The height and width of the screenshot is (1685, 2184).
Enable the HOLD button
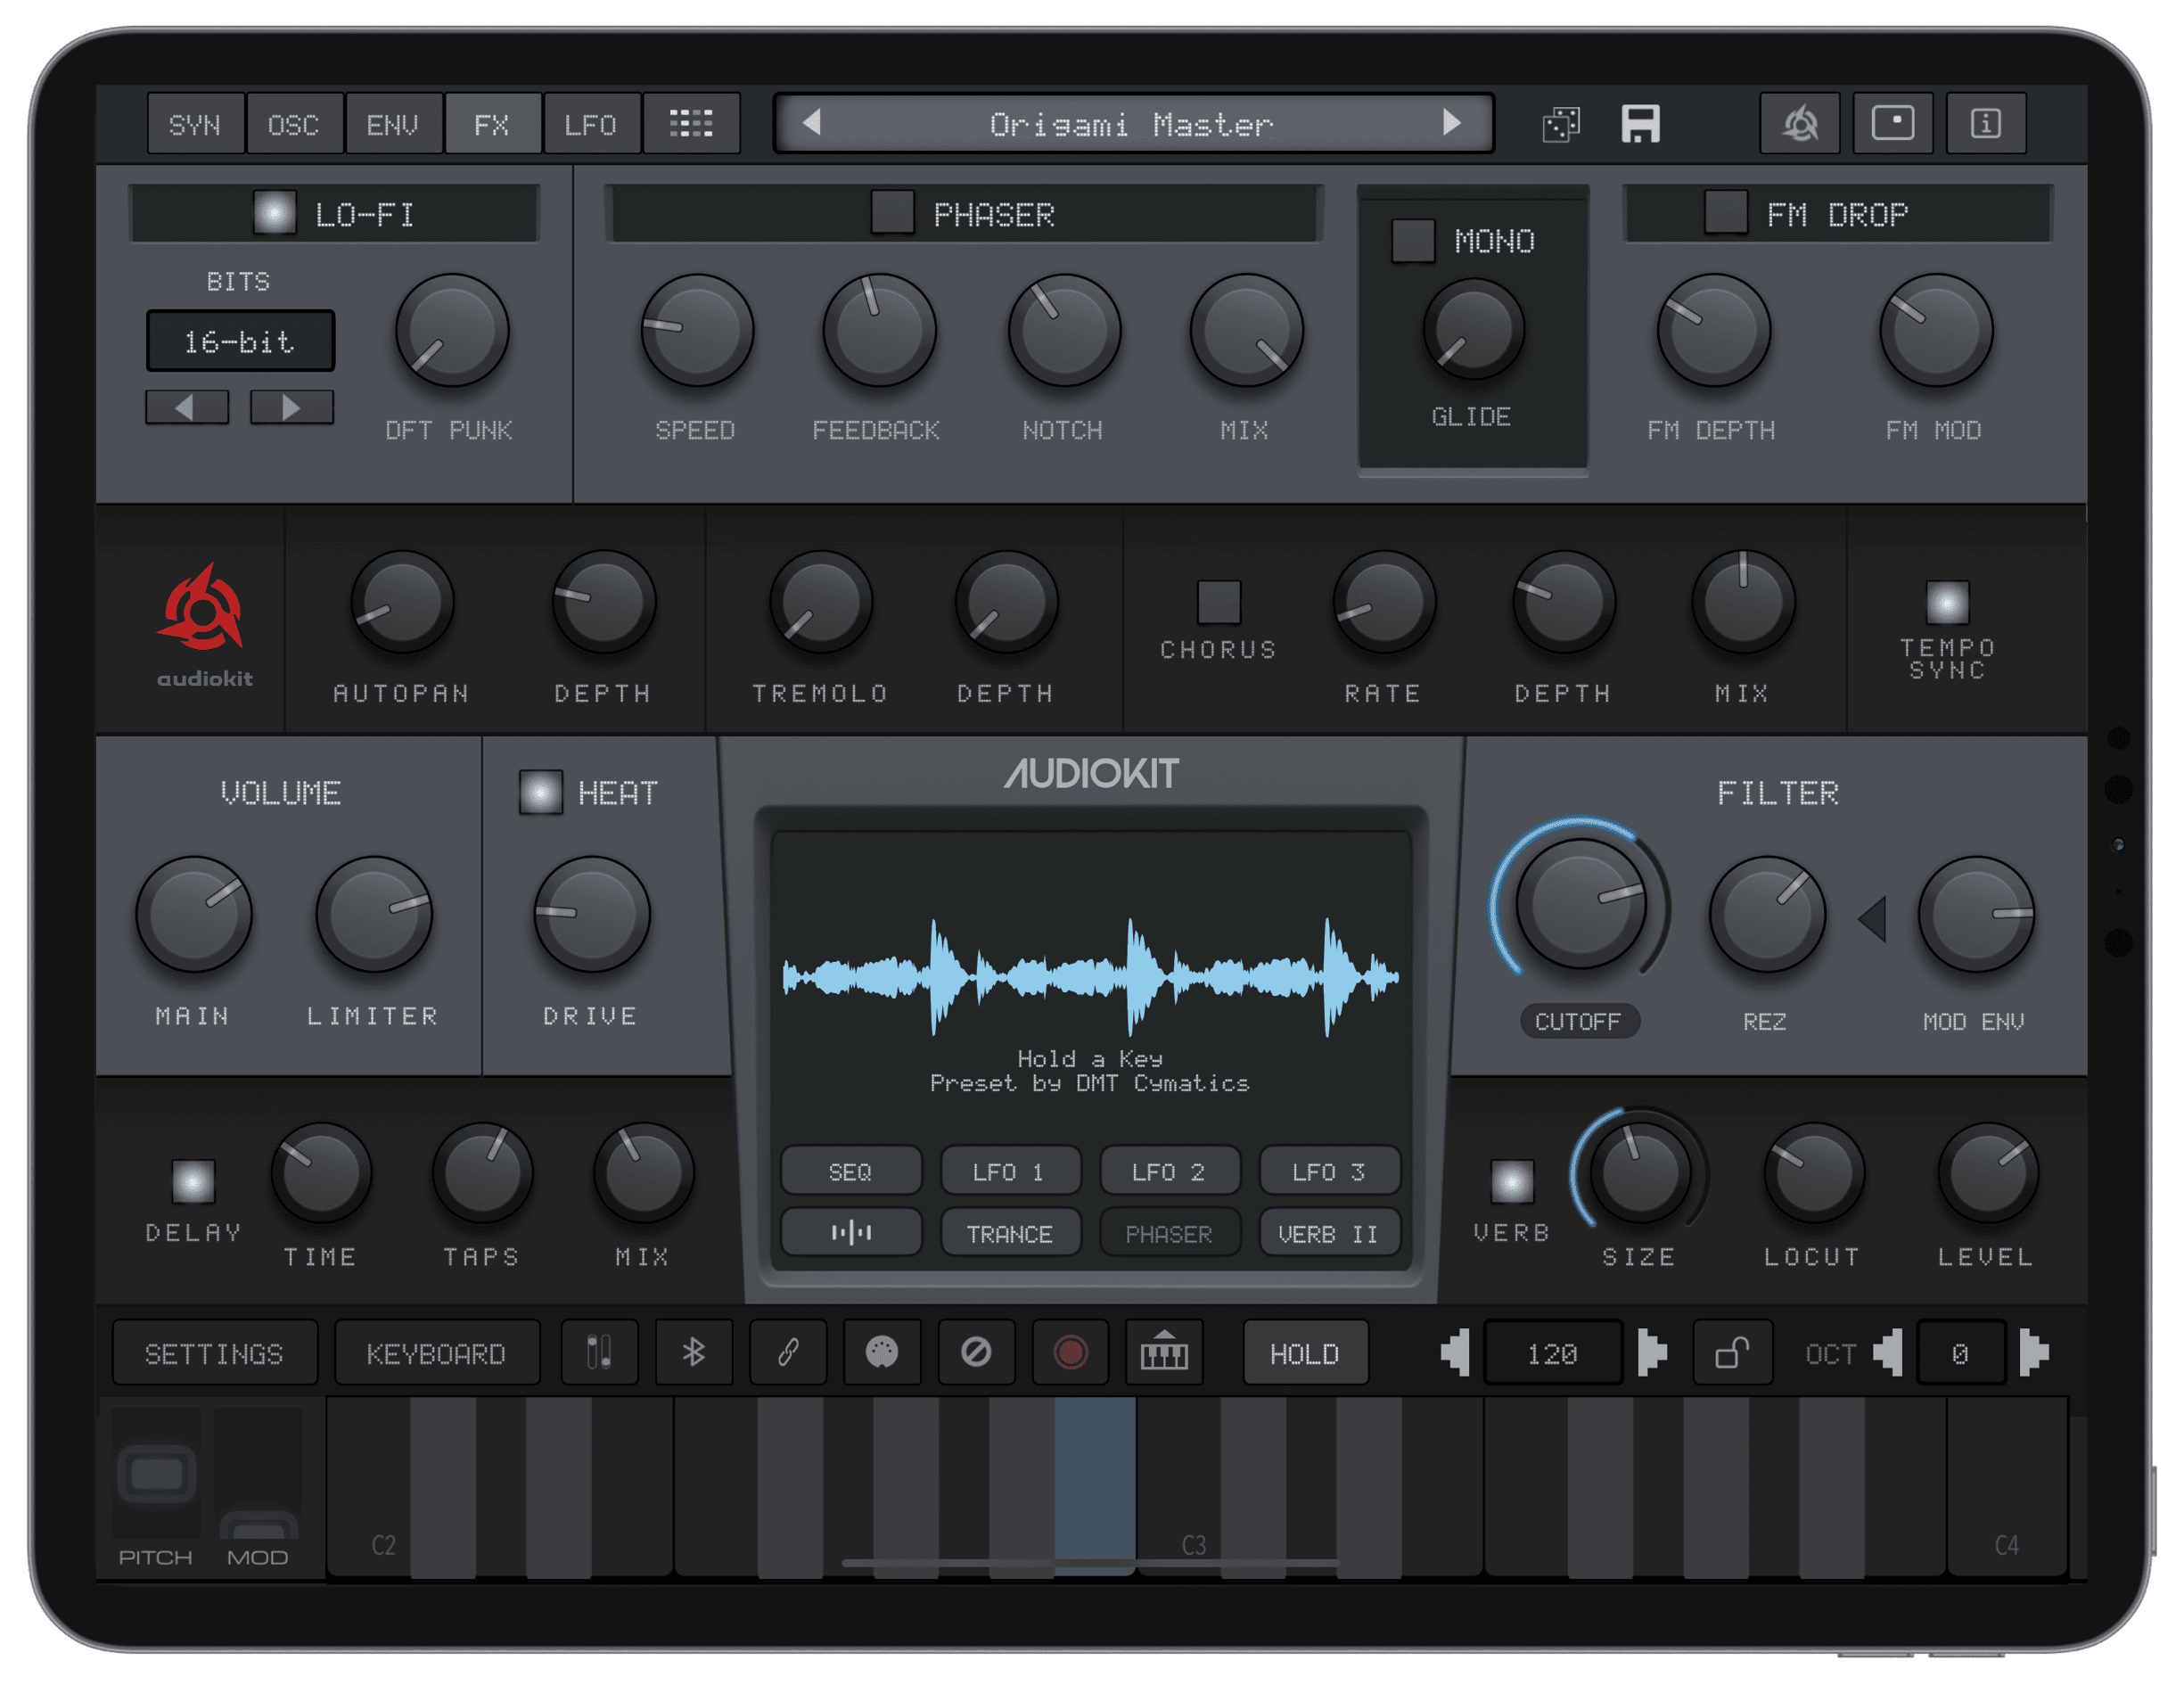1305,1353
